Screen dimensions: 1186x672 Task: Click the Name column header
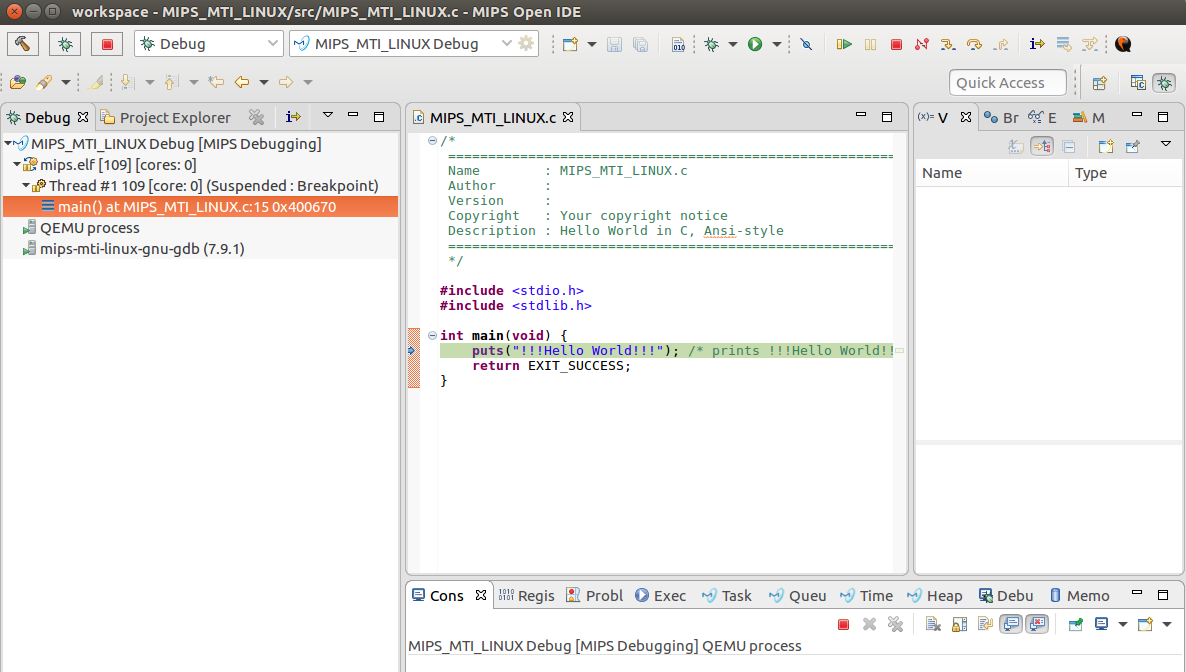tap(992, 173)
